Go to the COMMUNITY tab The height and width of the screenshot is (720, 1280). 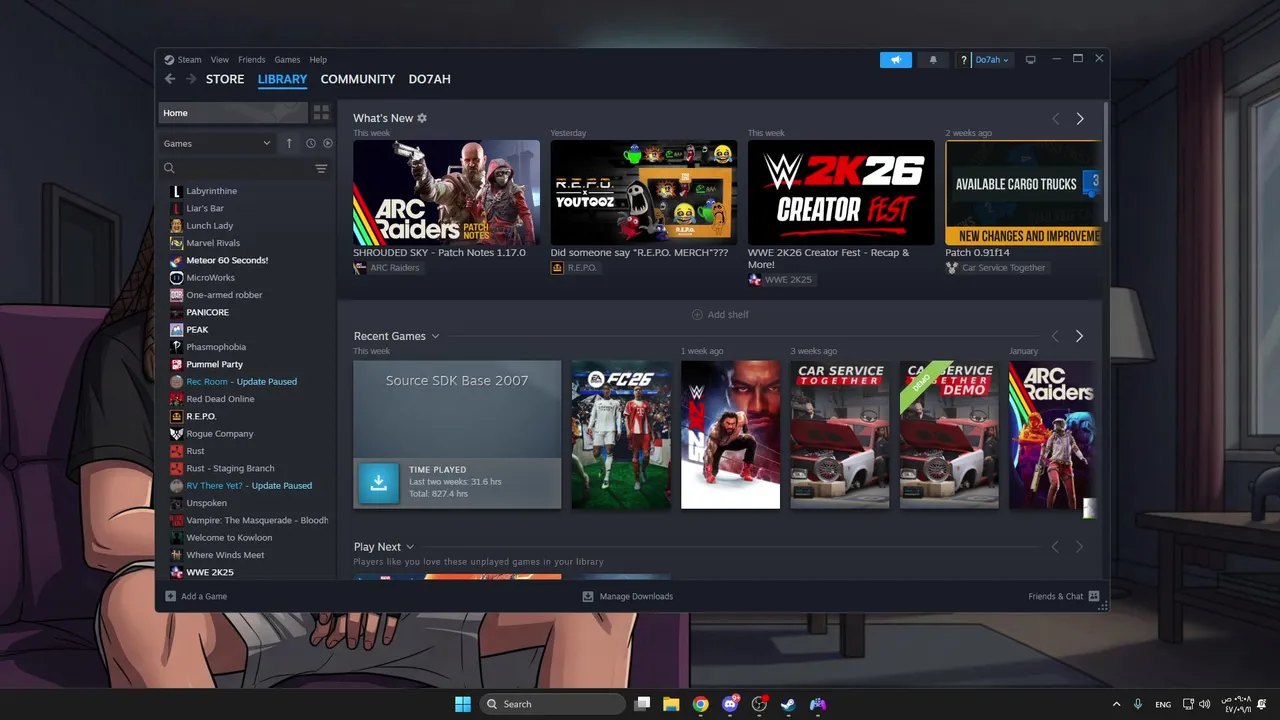[x=358, y=79]
